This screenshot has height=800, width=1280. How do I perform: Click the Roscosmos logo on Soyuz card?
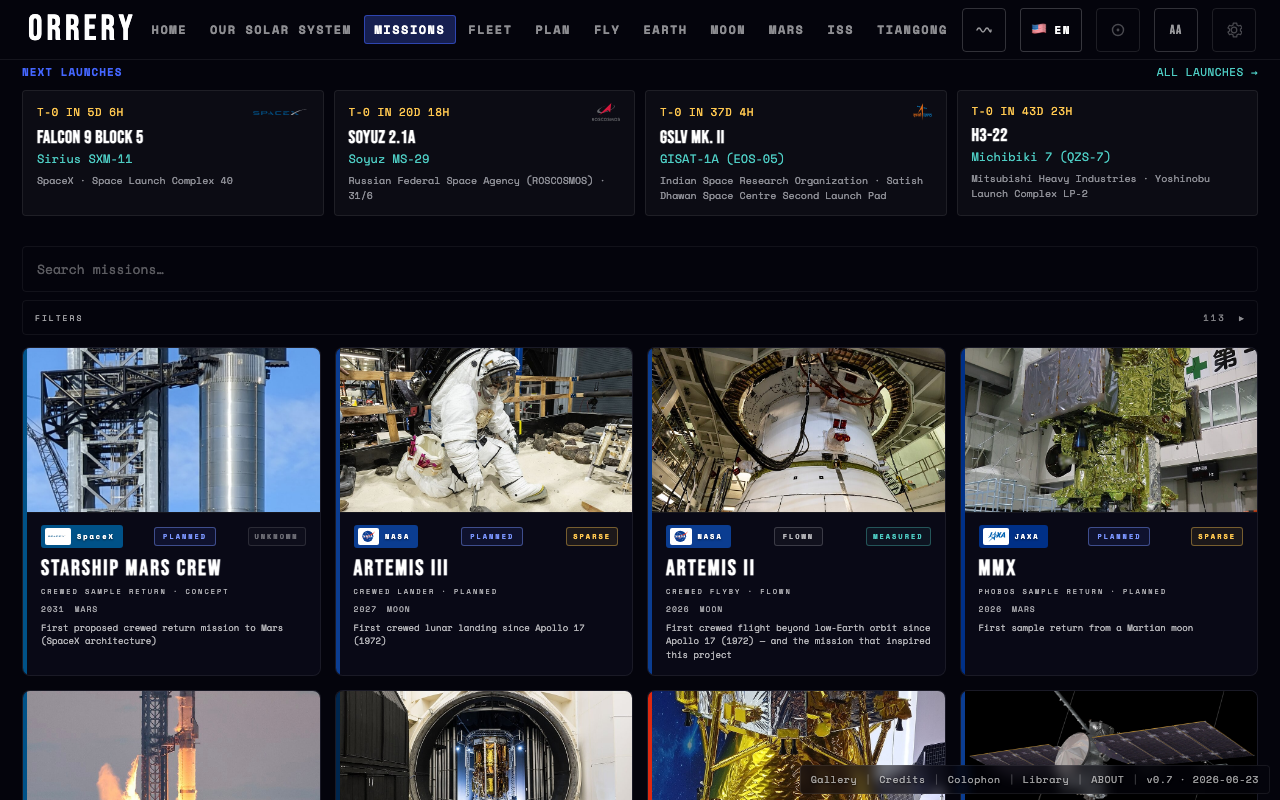pyautogui.click(x=606, y=112)
